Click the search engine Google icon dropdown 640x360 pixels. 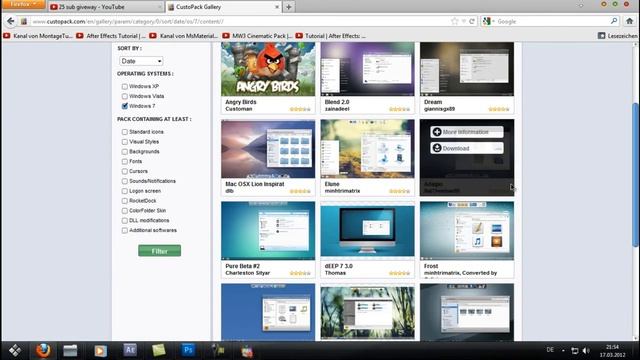pyautogui.click(x=489, y=21)
